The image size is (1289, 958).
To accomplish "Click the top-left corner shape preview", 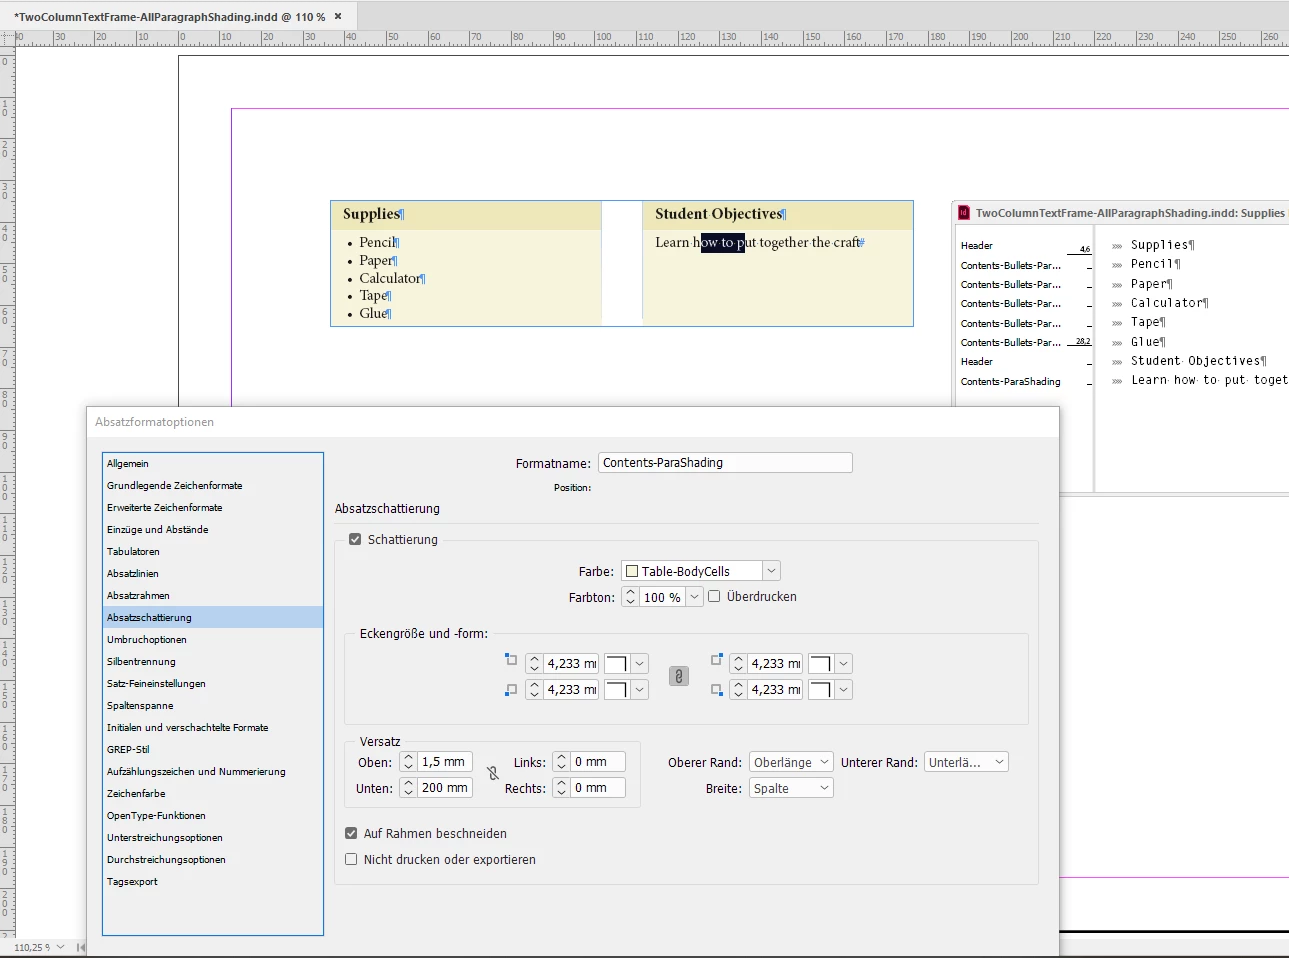I will coord(616,664).
